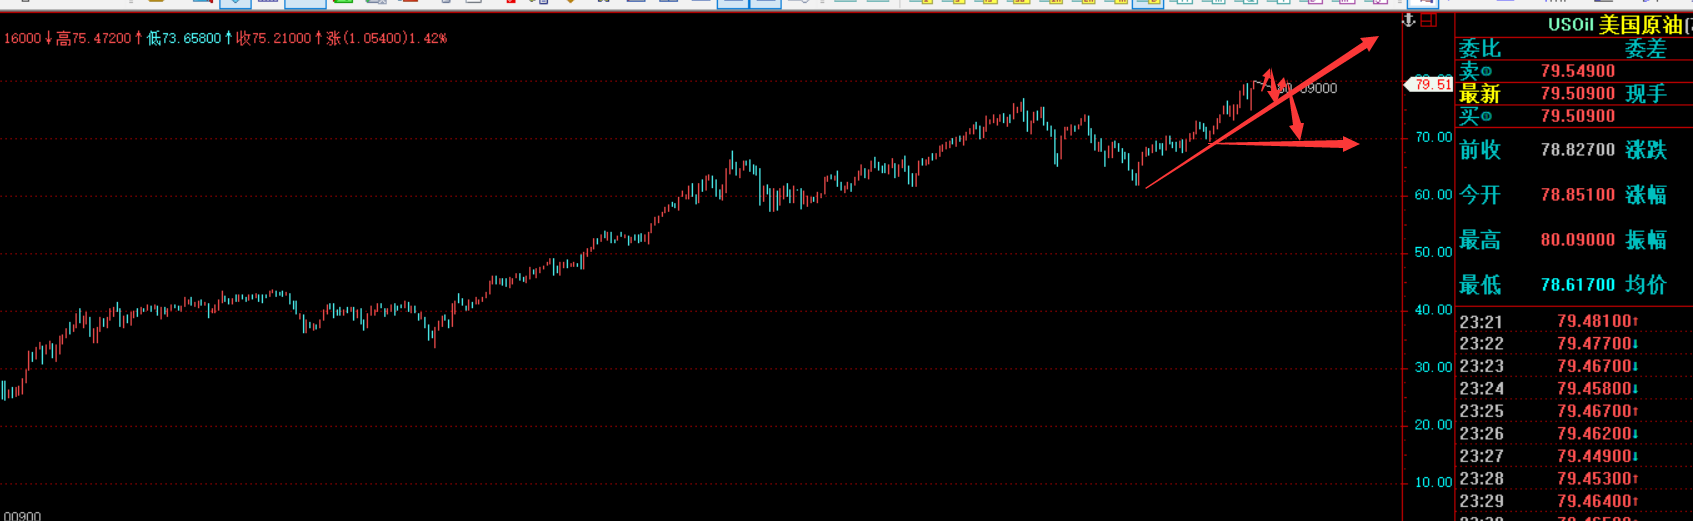The width and height of the screenshot is (1693, 521).
Task: Click the USOil 美国原油 quote title
Action: click(1615, 25)
